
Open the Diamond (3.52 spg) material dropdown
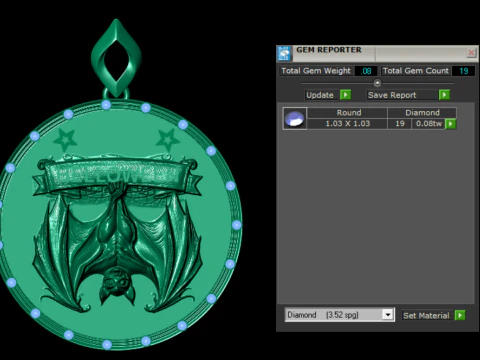point(388,315)
